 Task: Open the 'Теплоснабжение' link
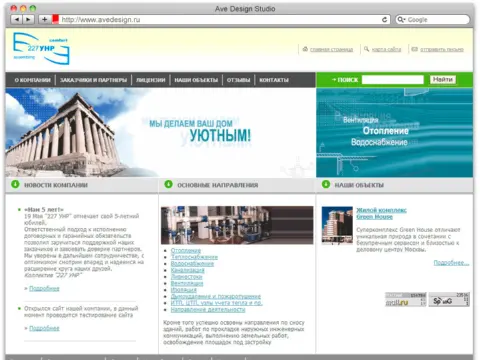pyautogui.click(x=194, y=257)
